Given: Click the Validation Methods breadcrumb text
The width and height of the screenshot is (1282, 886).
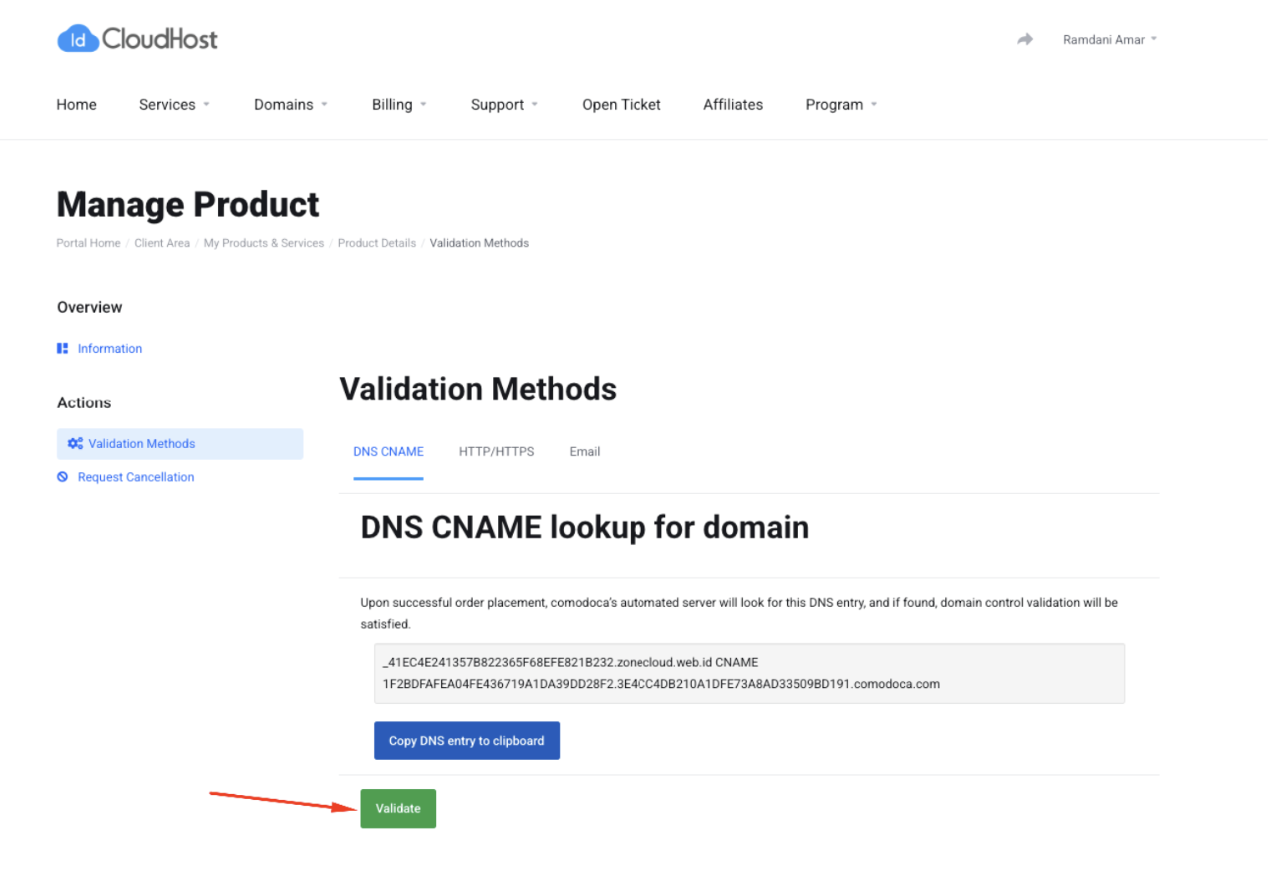Looking at the screenshot, I should tap(479, 243).
